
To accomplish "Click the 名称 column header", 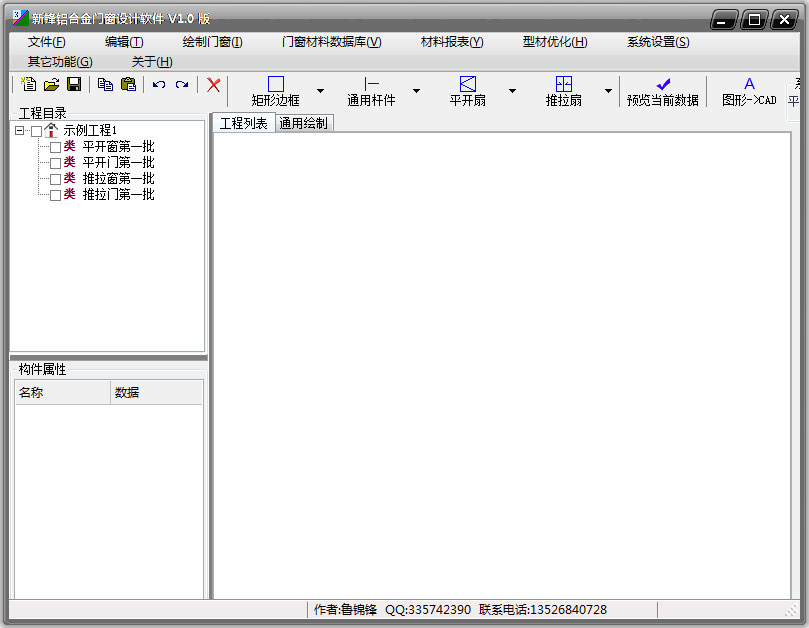I will [63, 393].
